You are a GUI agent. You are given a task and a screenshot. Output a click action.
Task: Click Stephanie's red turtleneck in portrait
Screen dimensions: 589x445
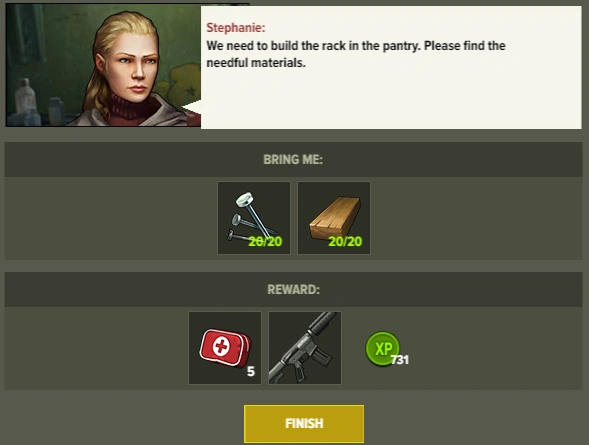point(130,109)
